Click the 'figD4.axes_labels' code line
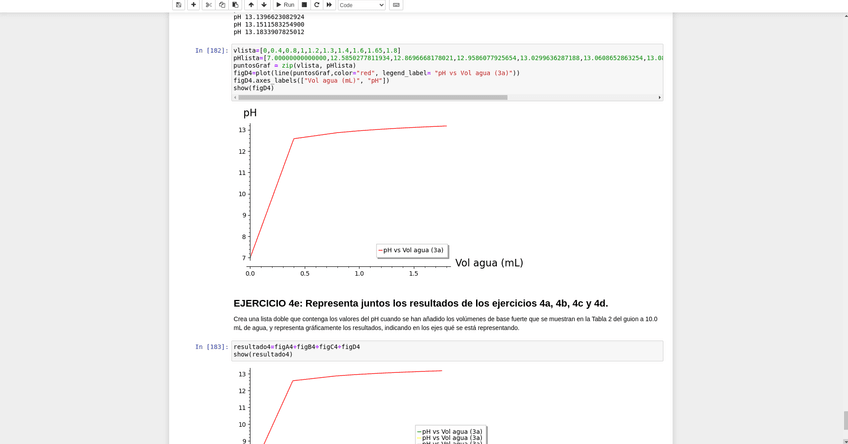Screen dimensions: 848x444 (x=312, y=81)
